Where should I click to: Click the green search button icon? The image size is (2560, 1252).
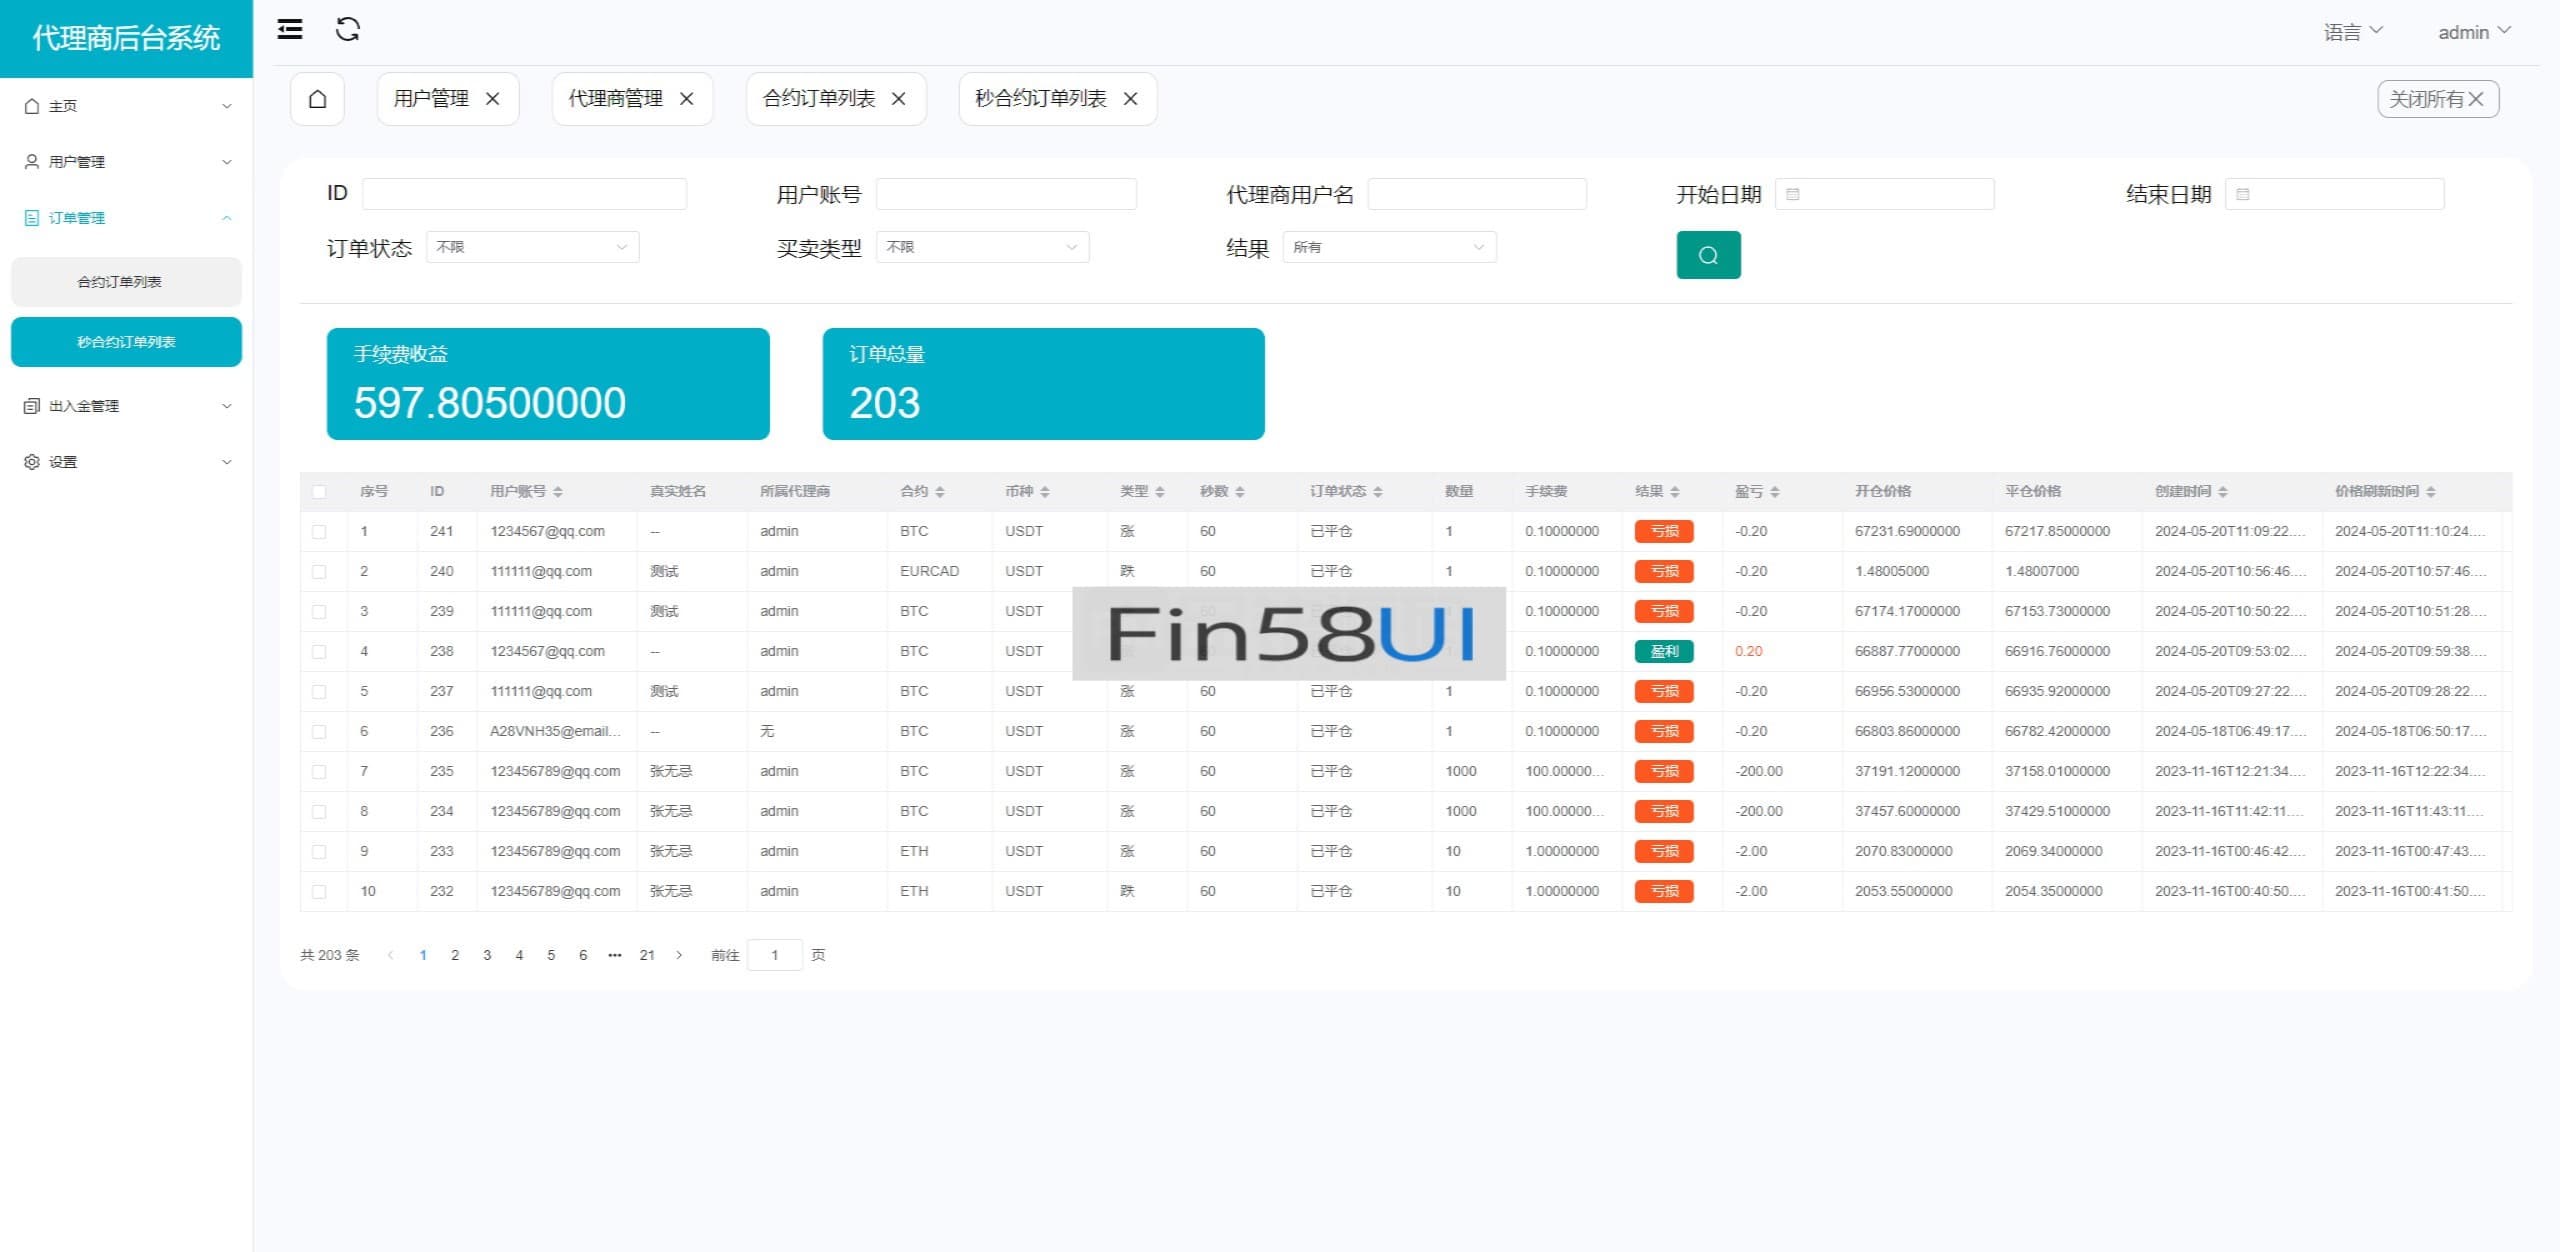point(1708,255)
